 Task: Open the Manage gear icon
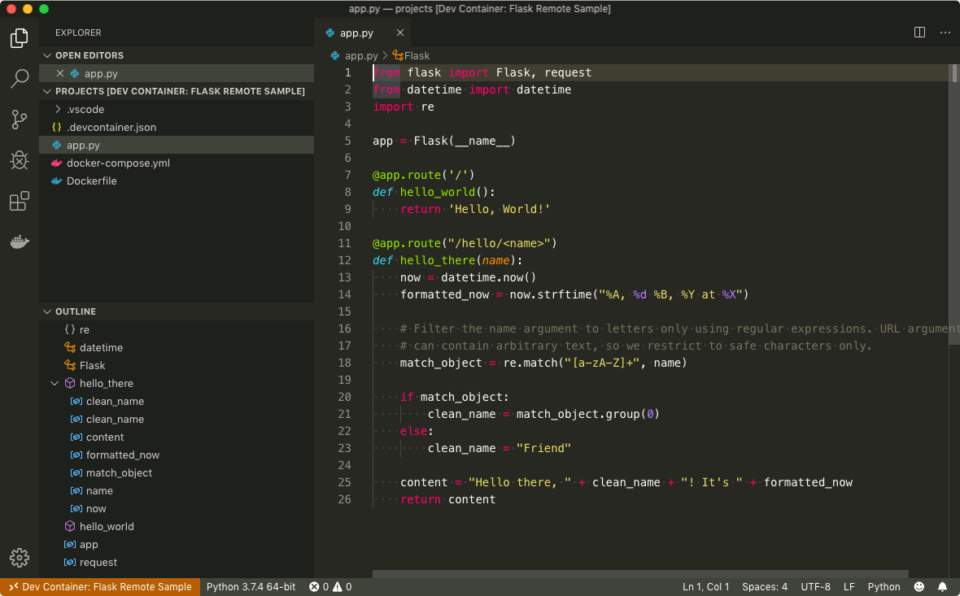(x=19, y=557)
